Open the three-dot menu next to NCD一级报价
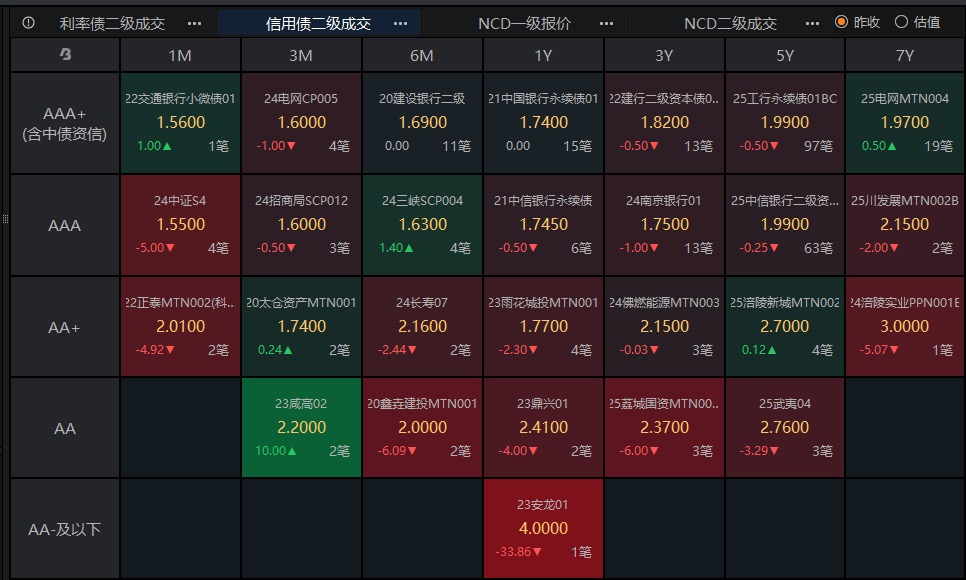Screen dimensions: 966x580 (606, 23)
